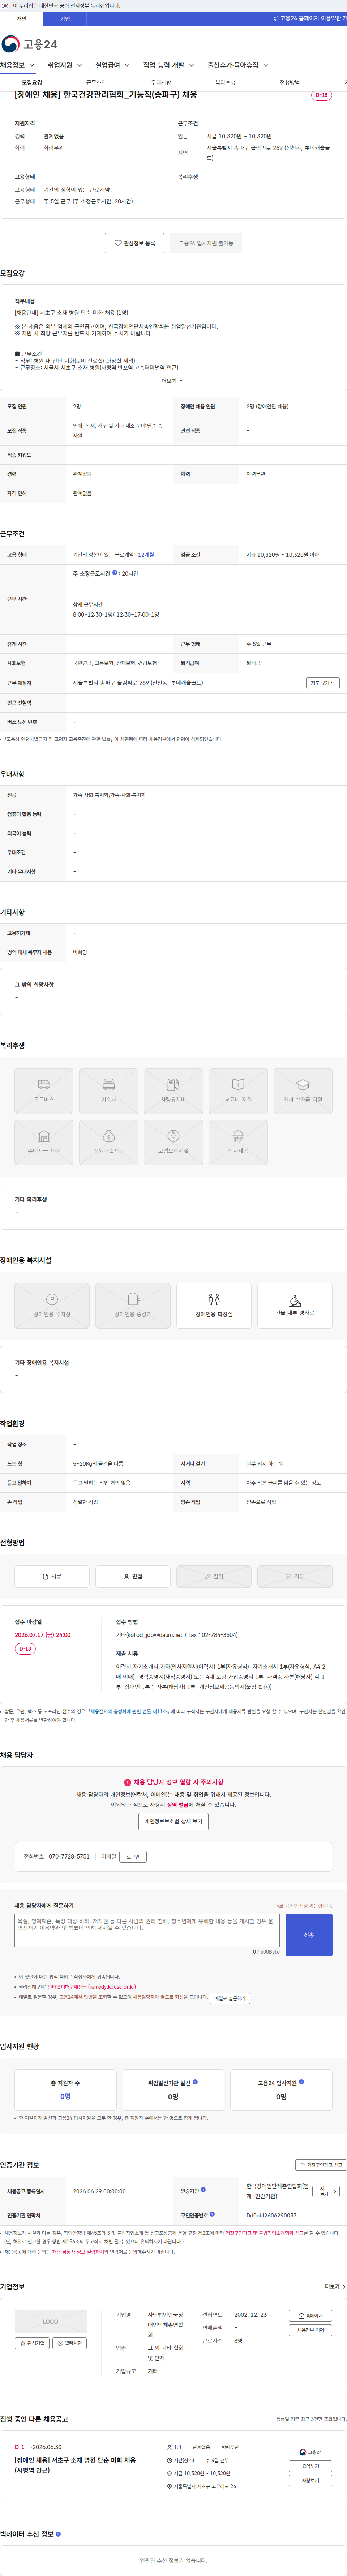The image size is (347, 2576).
Task: Click the 주택자금 지원 benefit icon
Action: (x=44, y=1142)
